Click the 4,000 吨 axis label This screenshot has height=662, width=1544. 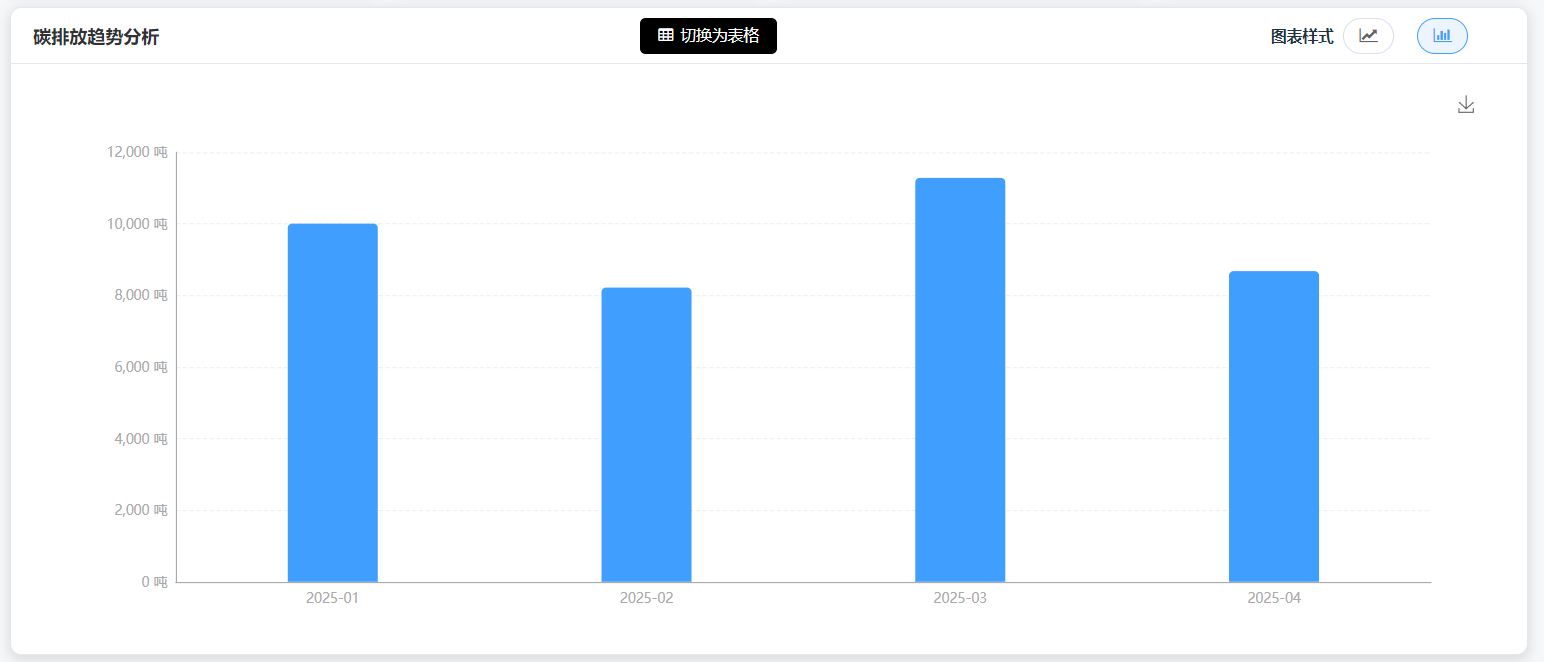point(140,439)
